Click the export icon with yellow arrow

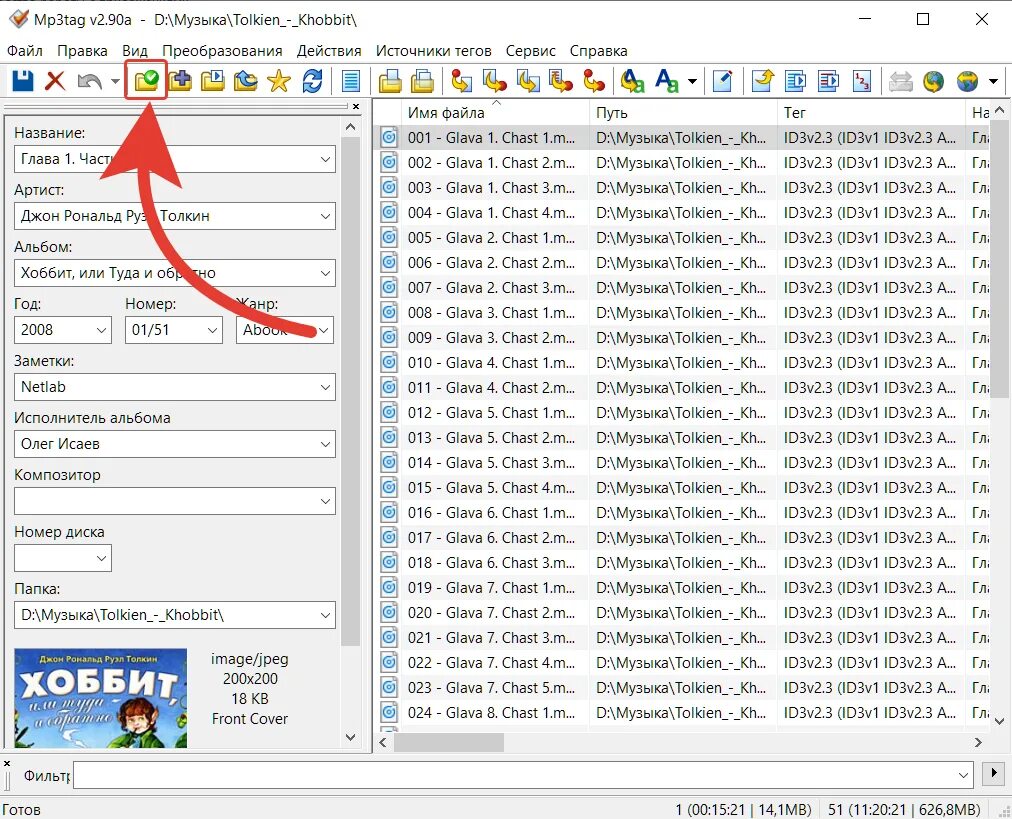click(763, 81)
